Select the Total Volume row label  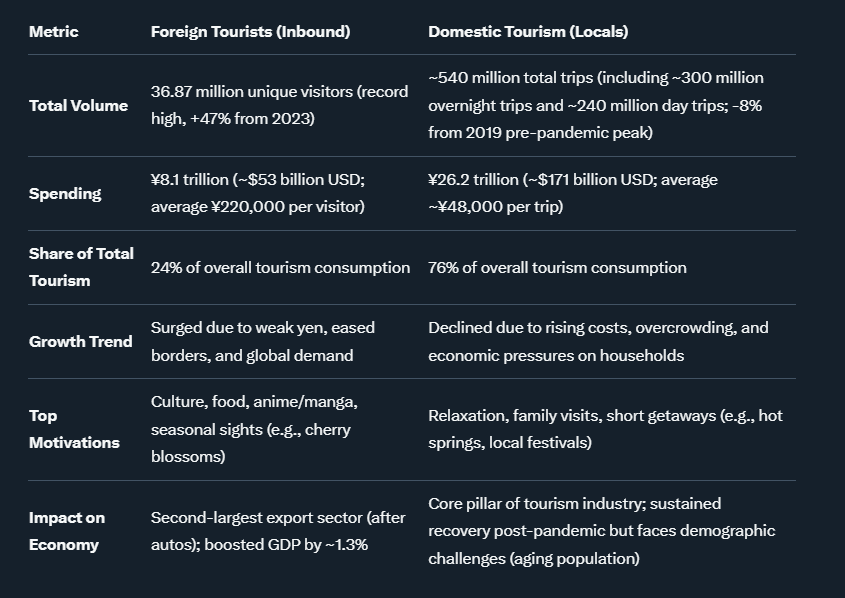78,105
